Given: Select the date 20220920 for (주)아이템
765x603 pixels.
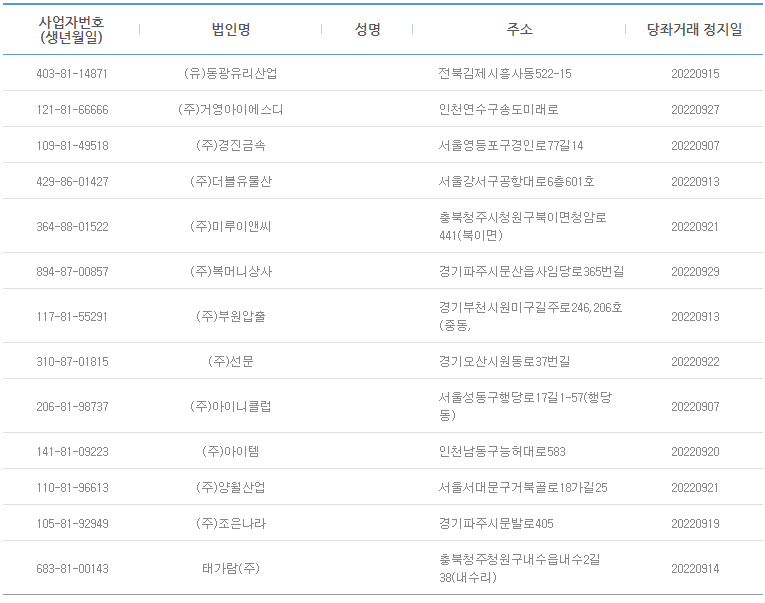Looking at the screenshot, I should [x=695, y=452].
